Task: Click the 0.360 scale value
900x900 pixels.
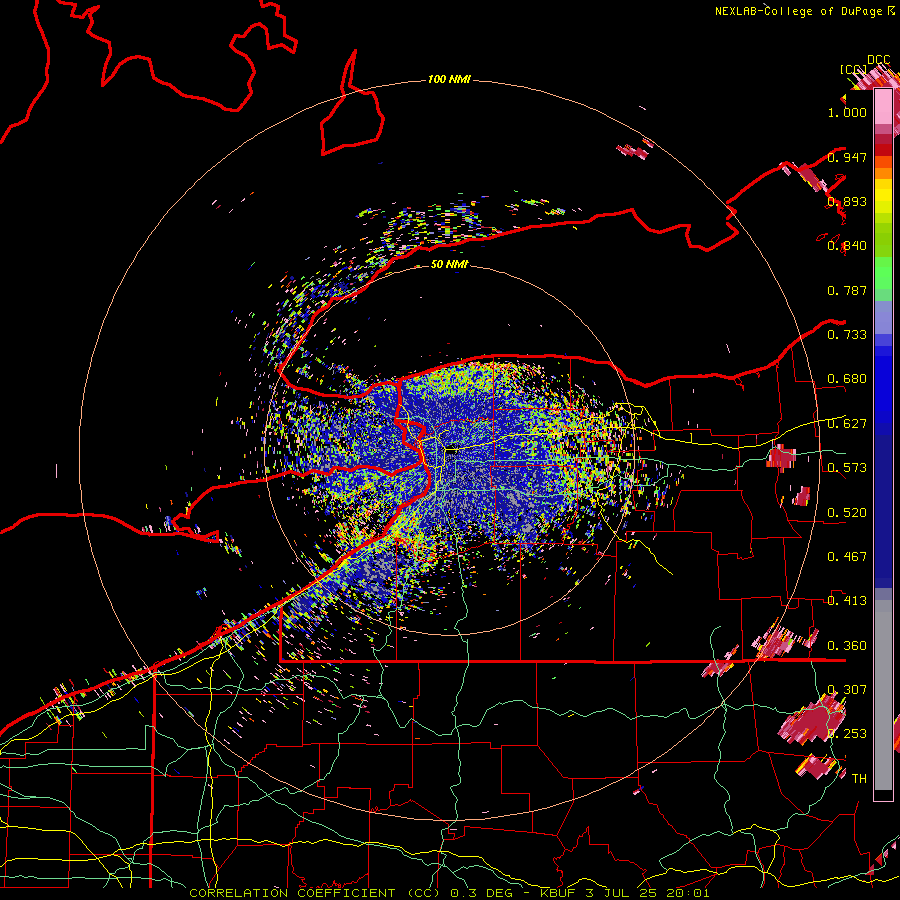Action: coord(847,646)
